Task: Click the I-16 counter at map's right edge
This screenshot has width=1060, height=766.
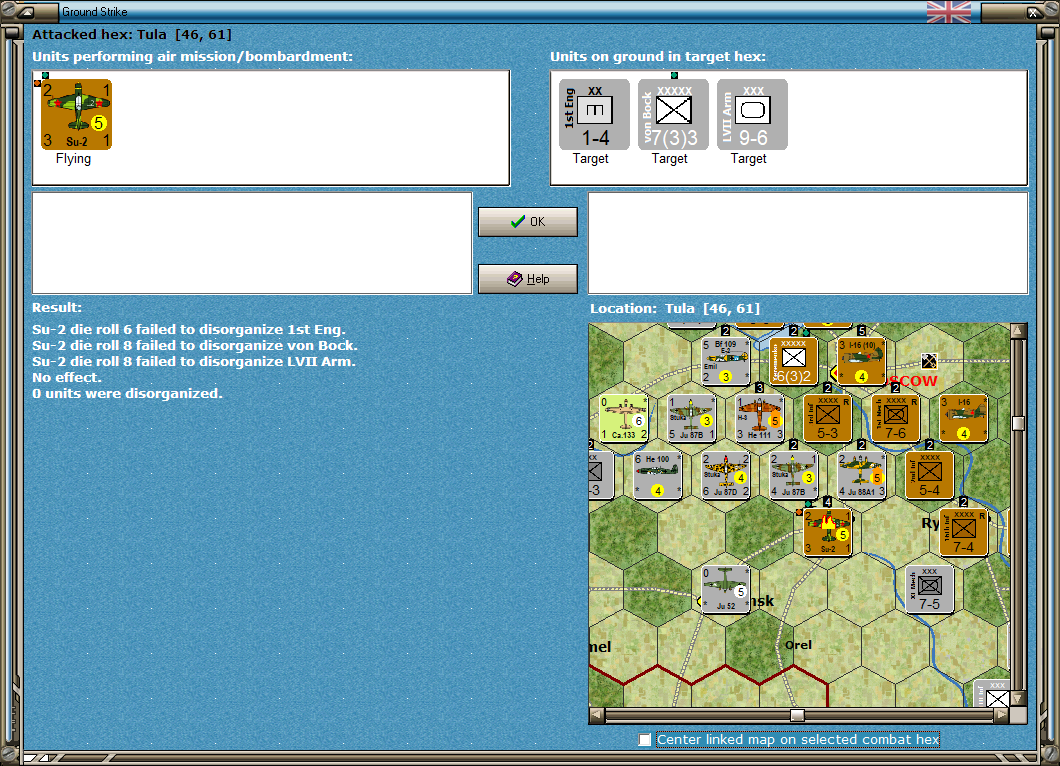Action: 963,418
